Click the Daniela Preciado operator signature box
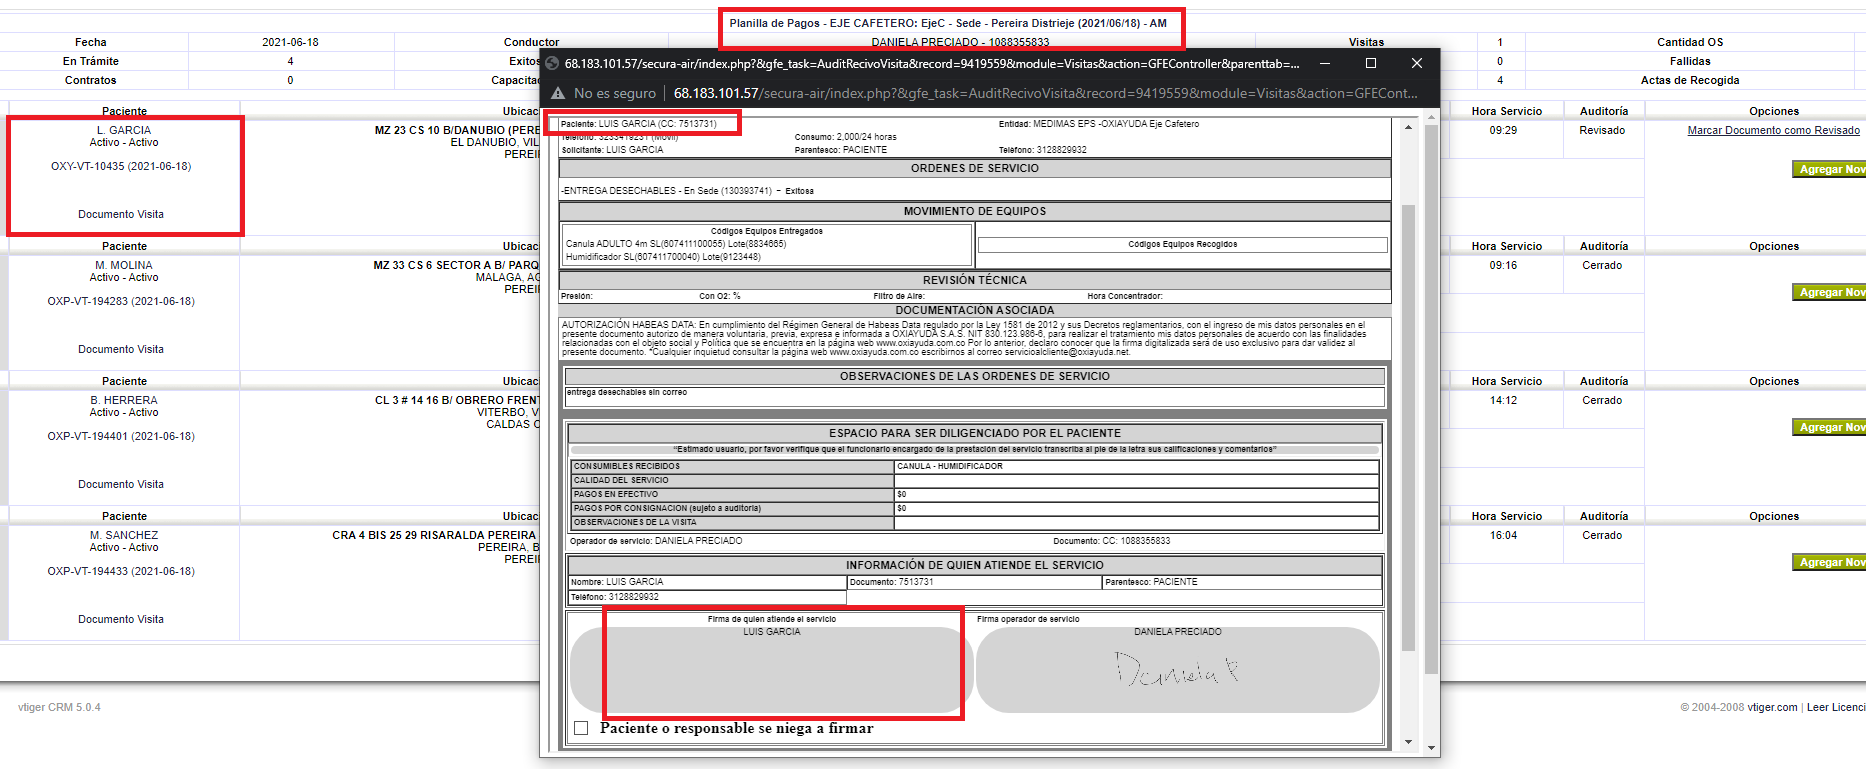Screen dimensions: 1866x769 pos(1177,670)
